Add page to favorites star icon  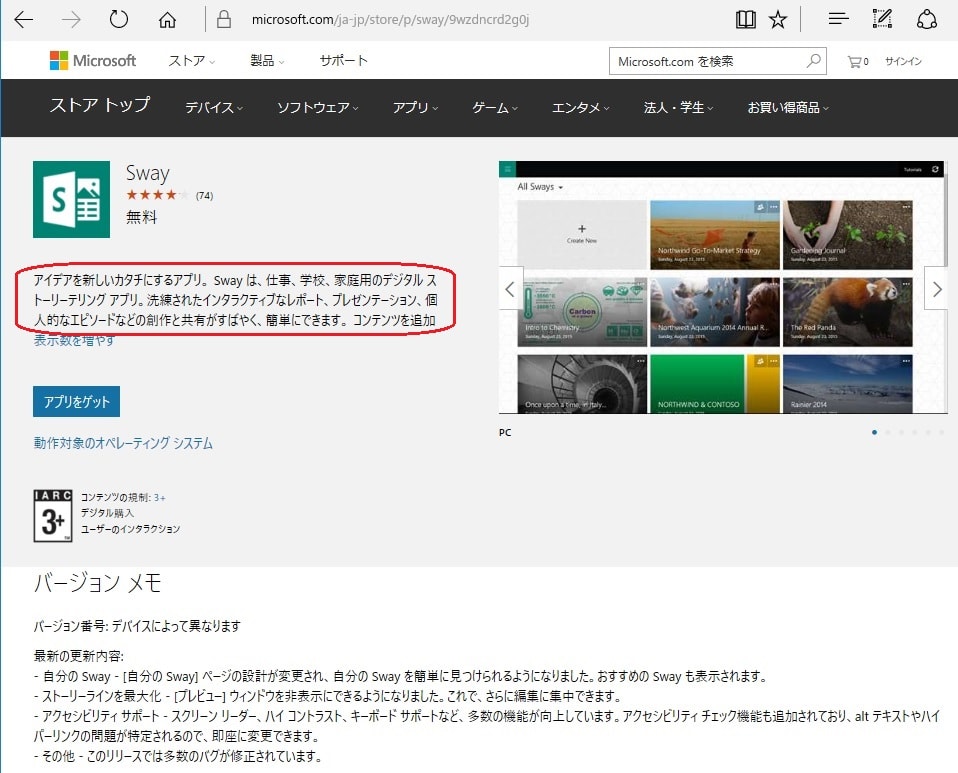(x=778, y=20)
